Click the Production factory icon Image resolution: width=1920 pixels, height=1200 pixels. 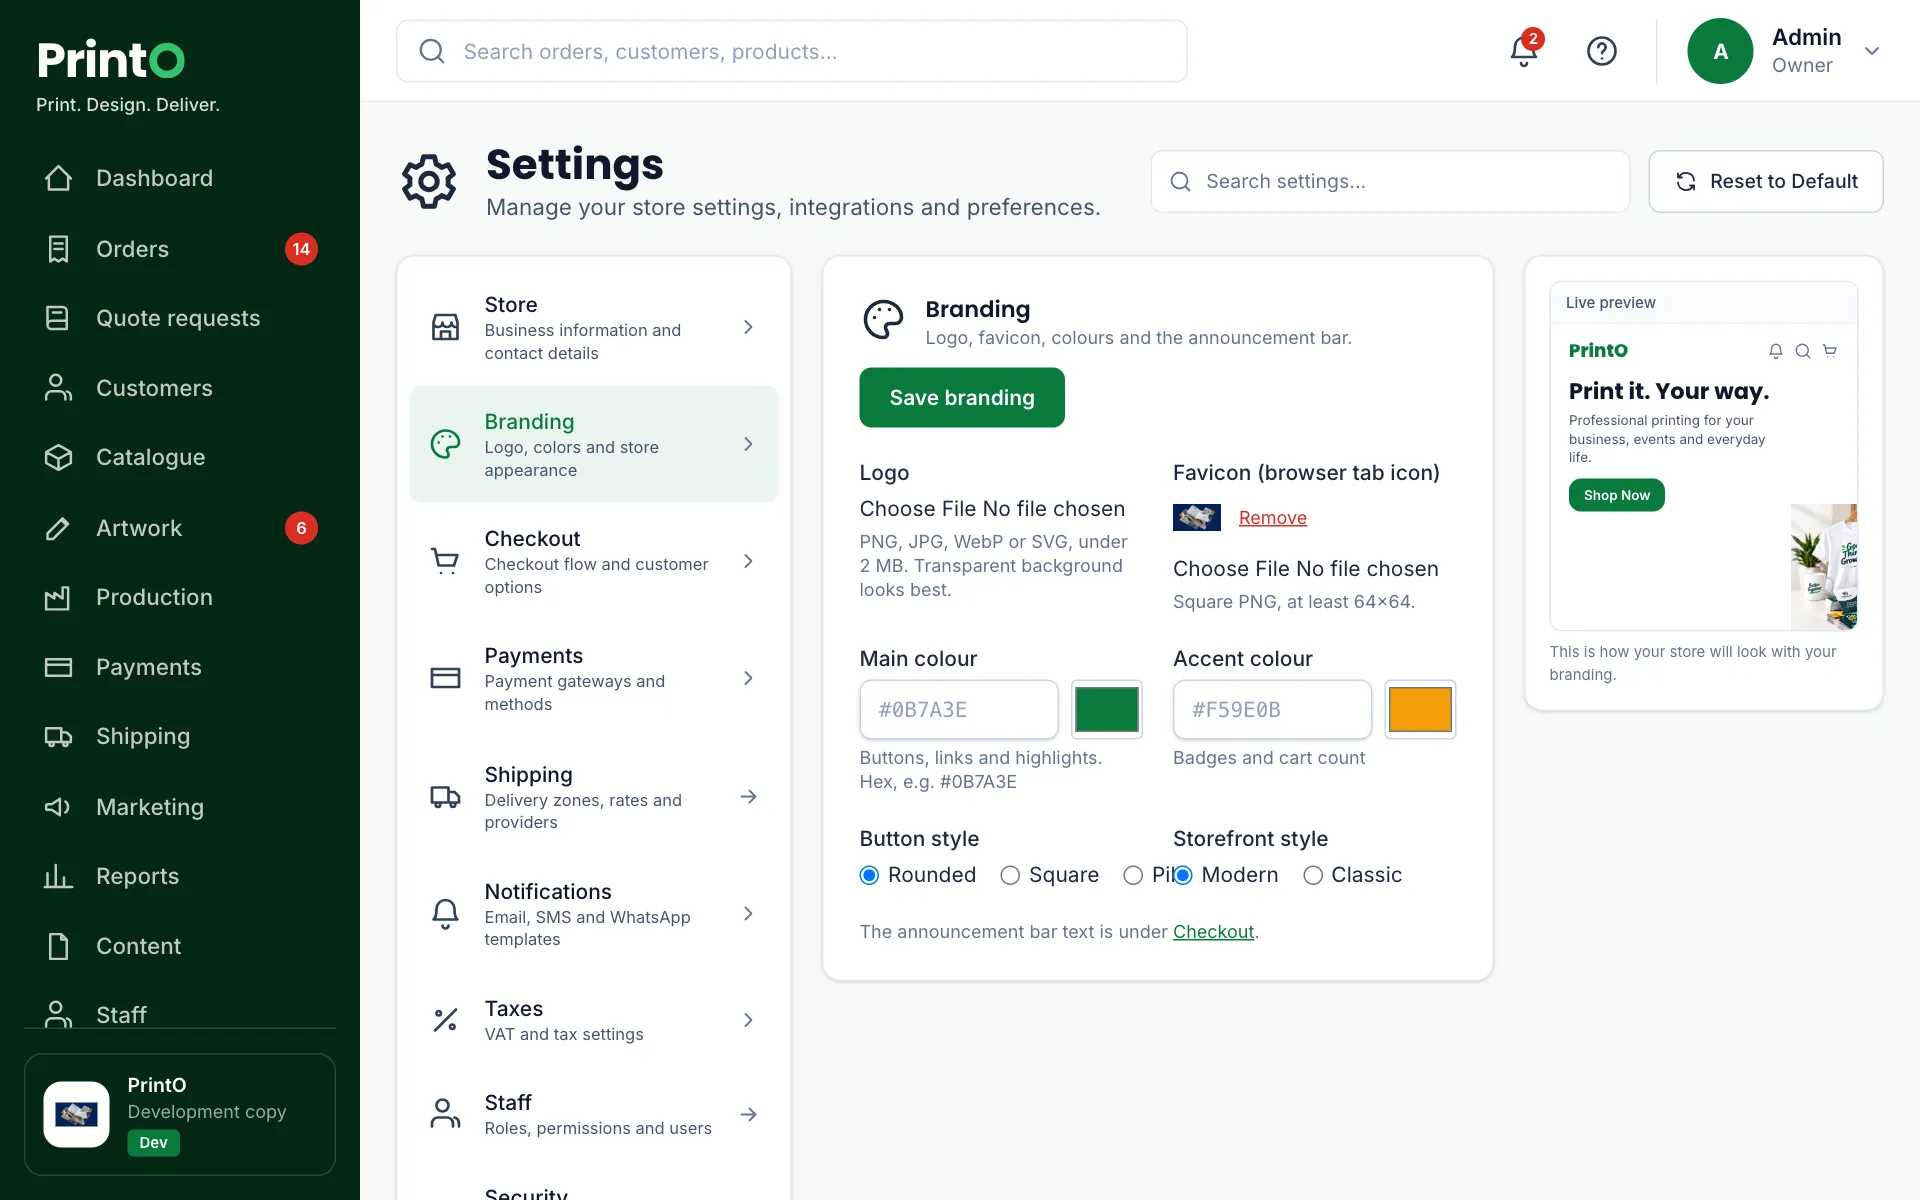[58, 597]
